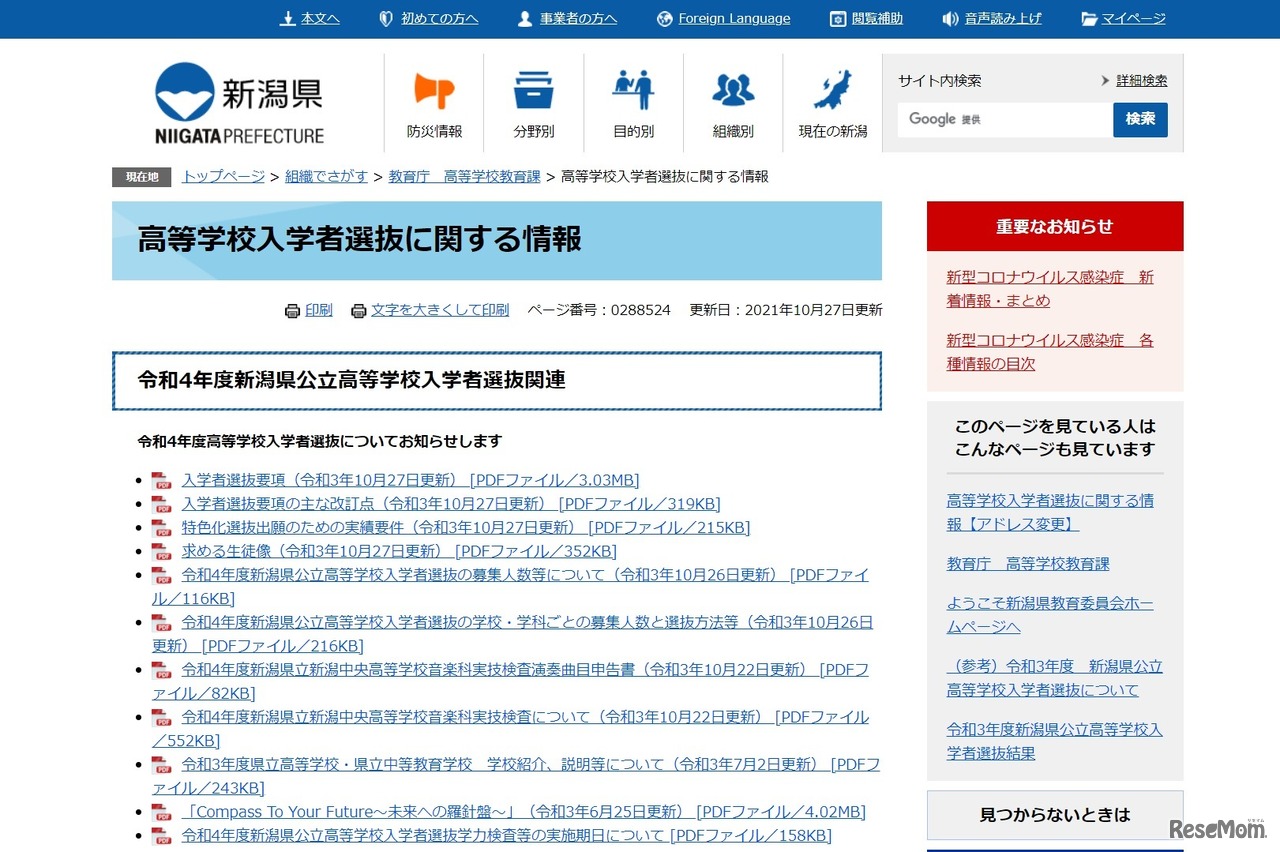This screenshot has height=852, width=1280.
Task: Open the 組織別 organization group icon
Action: tap(733, 91)
